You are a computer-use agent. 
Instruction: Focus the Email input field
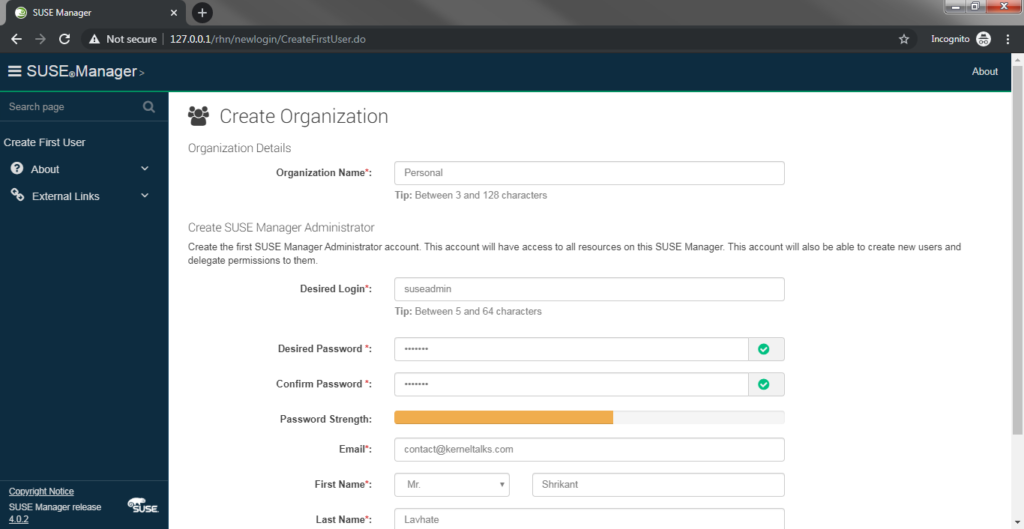click(x=589, y=449)
